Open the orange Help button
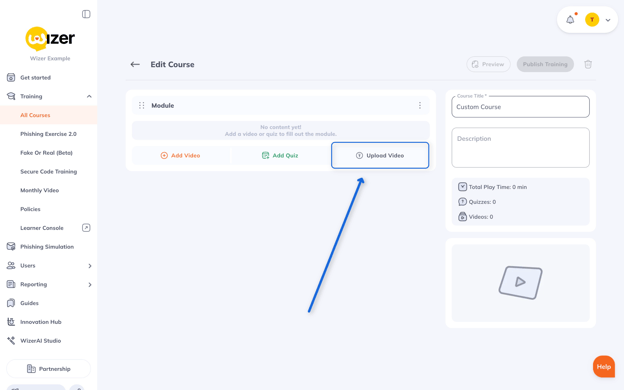This screenshot has width=624, height=390. [604, 367]
